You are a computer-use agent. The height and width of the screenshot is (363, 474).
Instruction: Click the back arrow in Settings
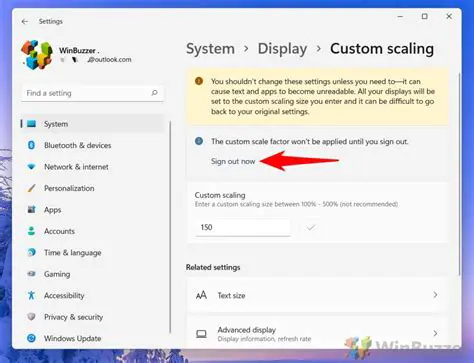tap(25, 21)
